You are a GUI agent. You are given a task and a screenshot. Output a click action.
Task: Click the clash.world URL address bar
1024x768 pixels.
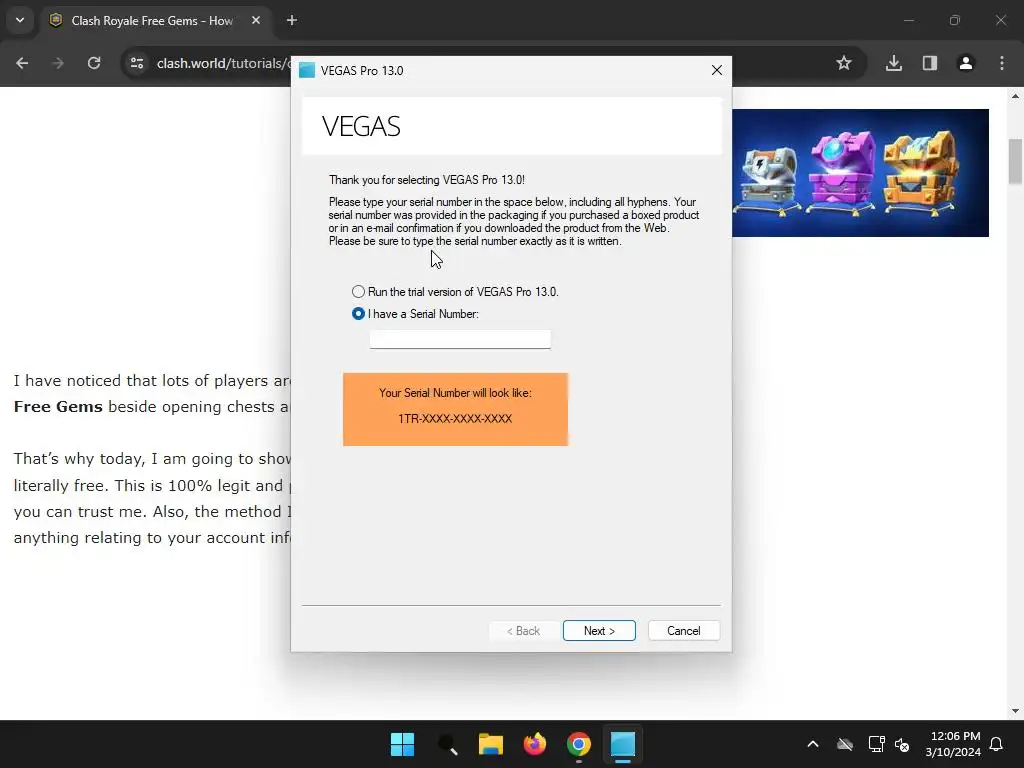pyautogui.click(x=222, y=63)
